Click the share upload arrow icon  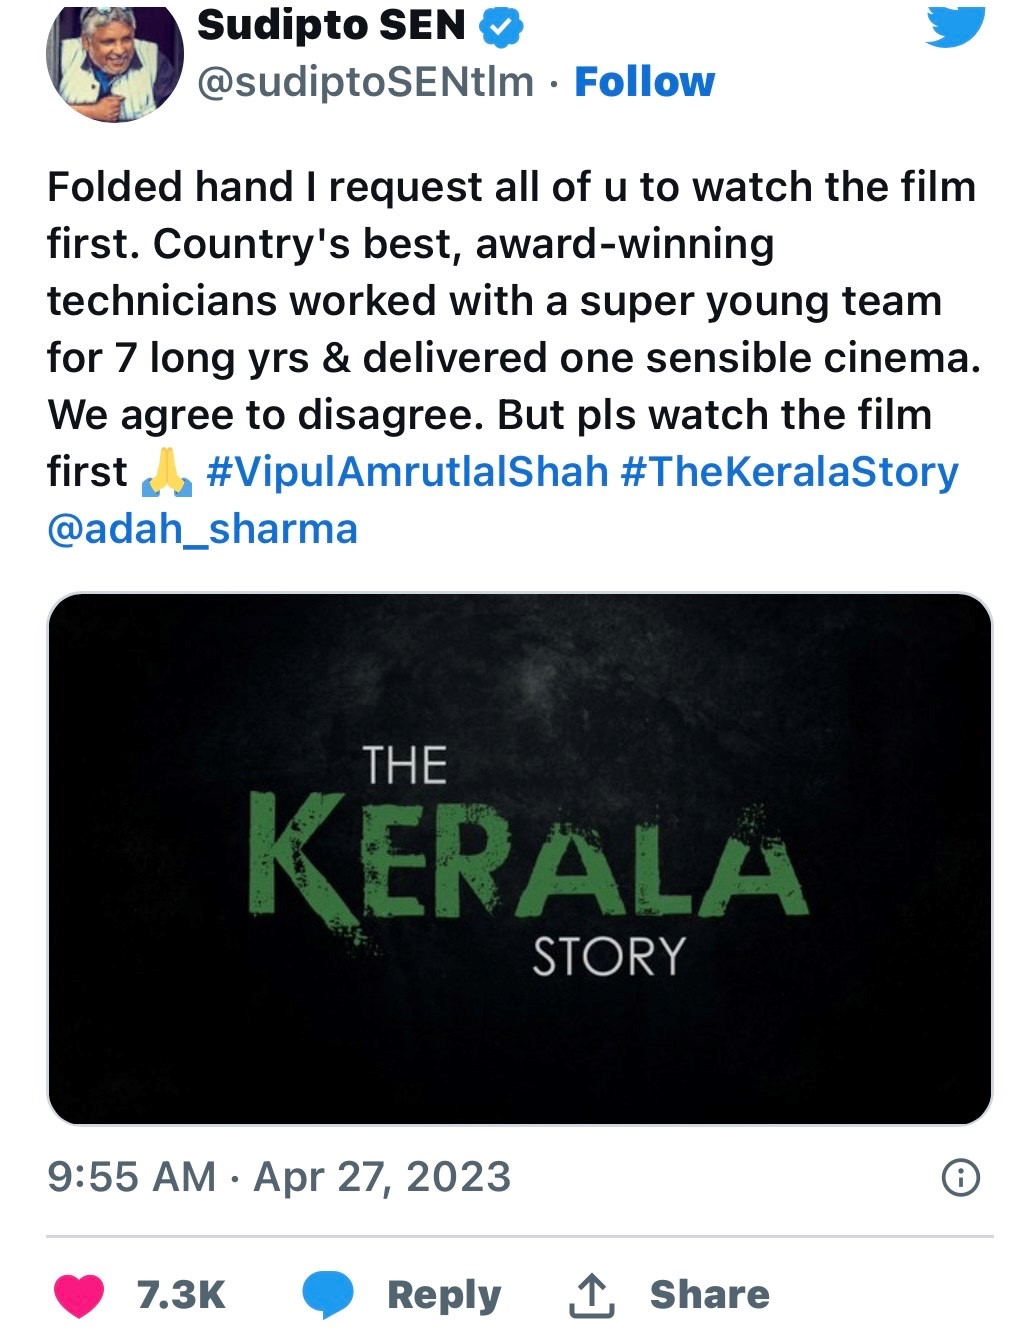[x=591, y=1296]
